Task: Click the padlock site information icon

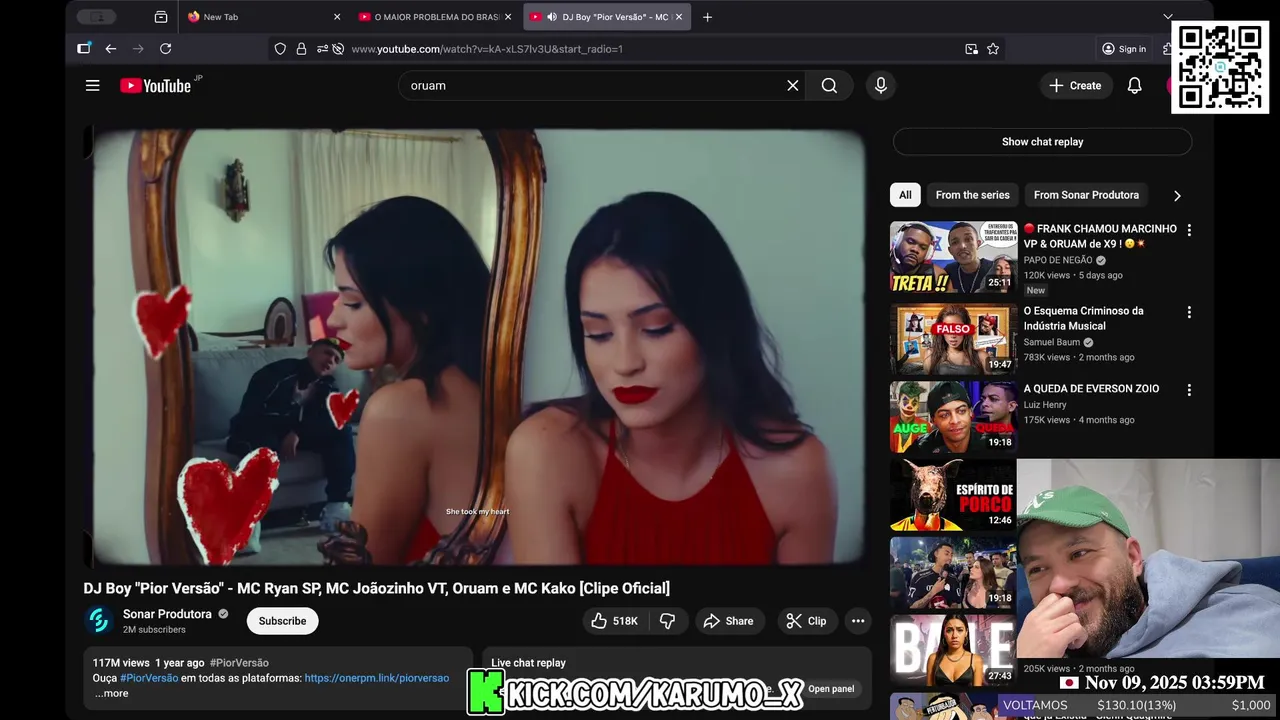Action: pos(301,49)
